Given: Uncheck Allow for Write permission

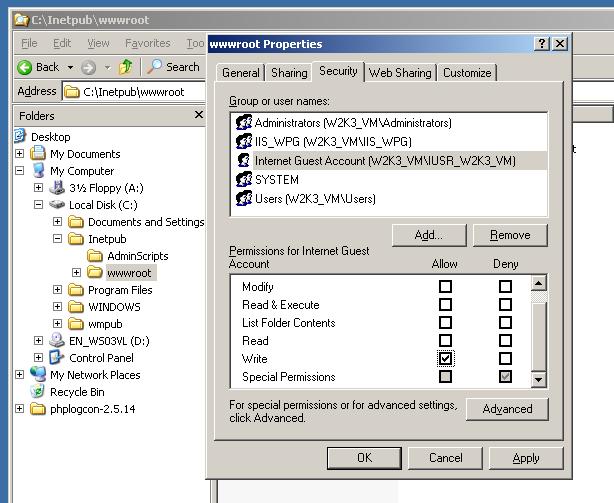Looking at the screenshot, I should (x=445, y=359).
